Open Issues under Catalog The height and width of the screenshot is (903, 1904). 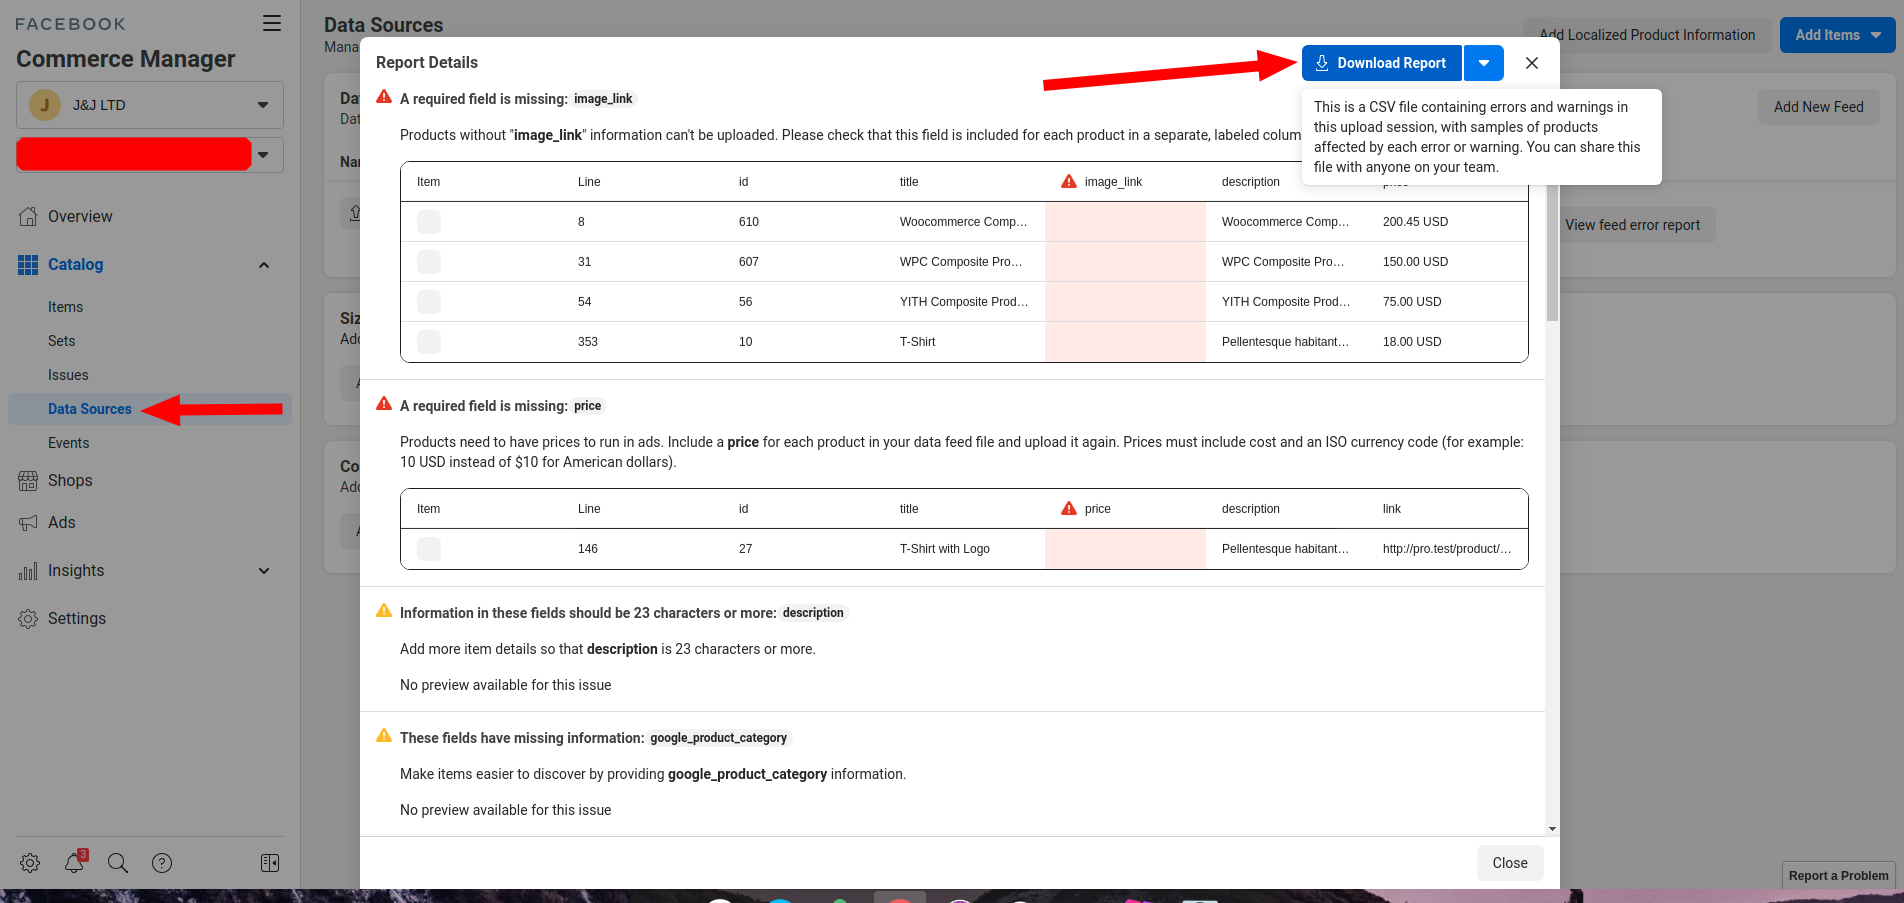pyautogui.click(x=68, y=375)
